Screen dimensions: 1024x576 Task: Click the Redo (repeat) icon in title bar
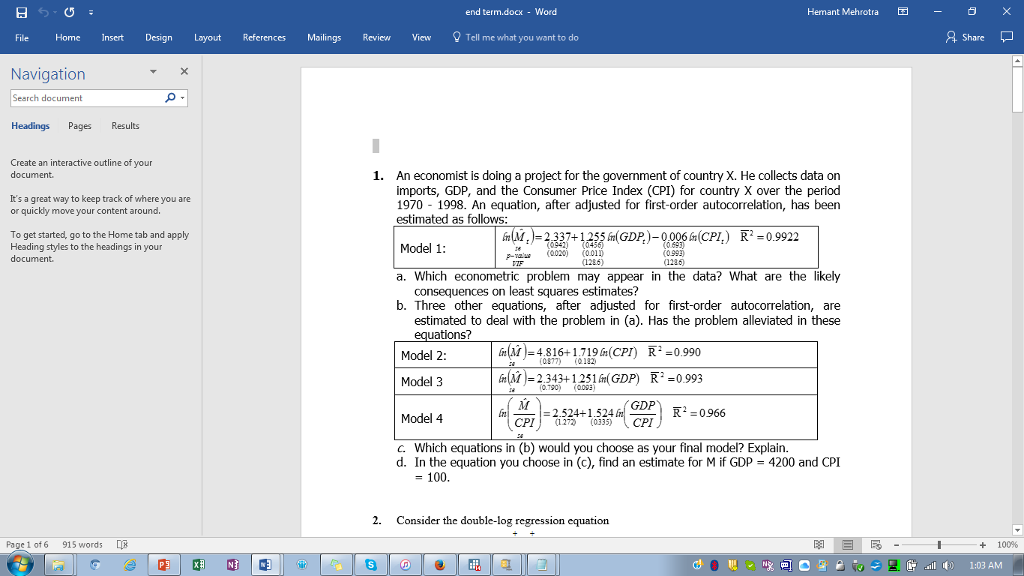[69, 12]
